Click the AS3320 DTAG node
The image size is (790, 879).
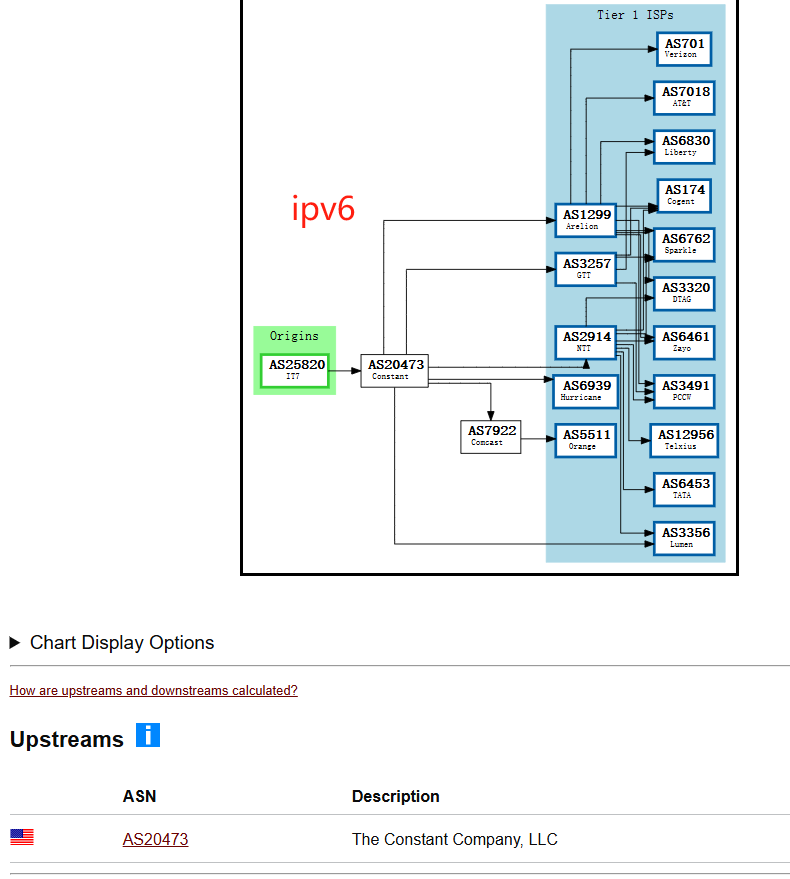685,294
